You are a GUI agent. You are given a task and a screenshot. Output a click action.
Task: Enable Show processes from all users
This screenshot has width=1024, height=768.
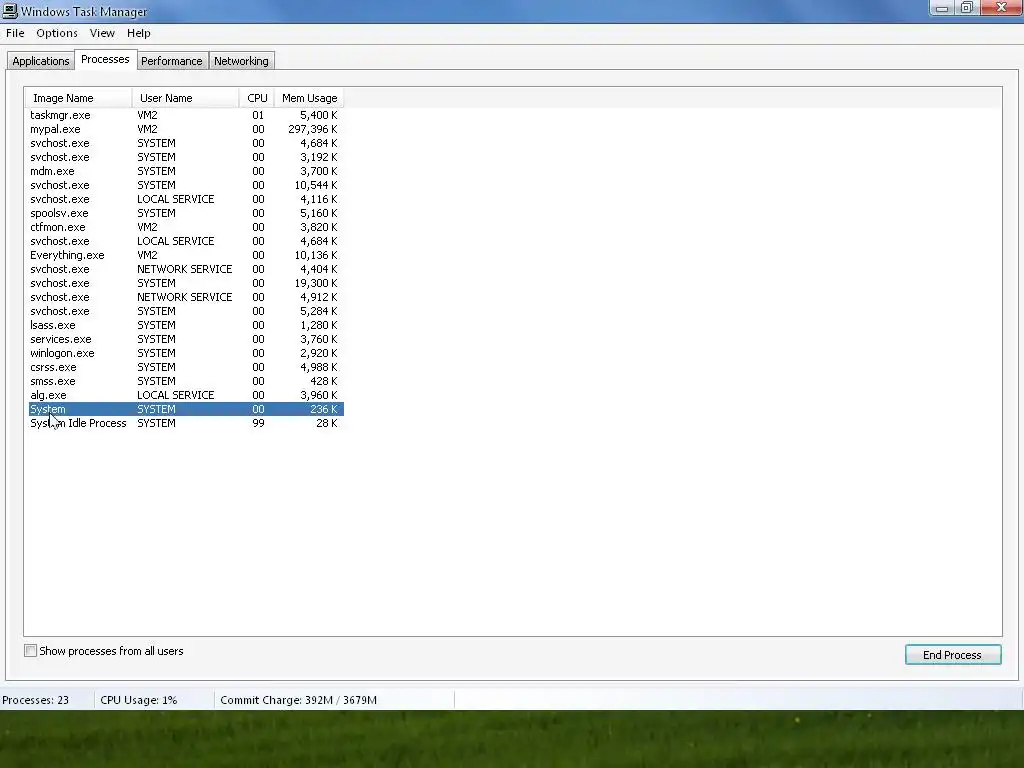click(30, 650)
